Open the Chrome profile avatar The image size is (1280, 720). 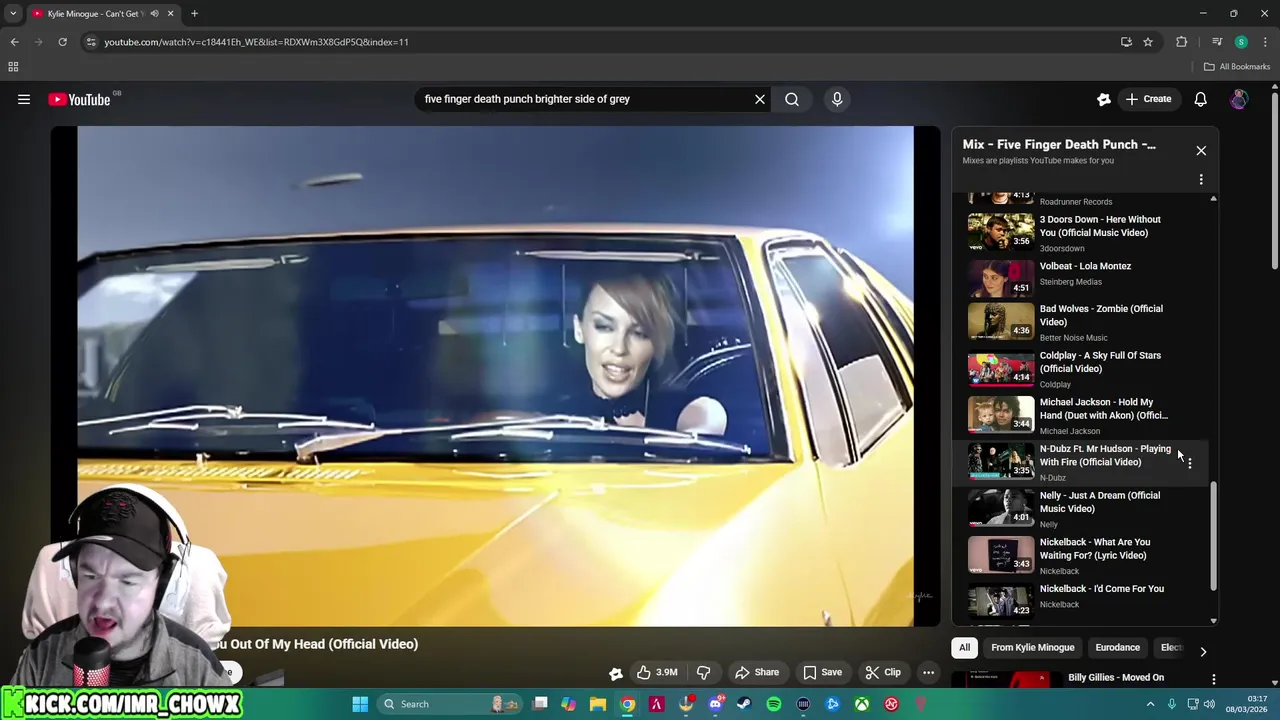(1241, 42)
